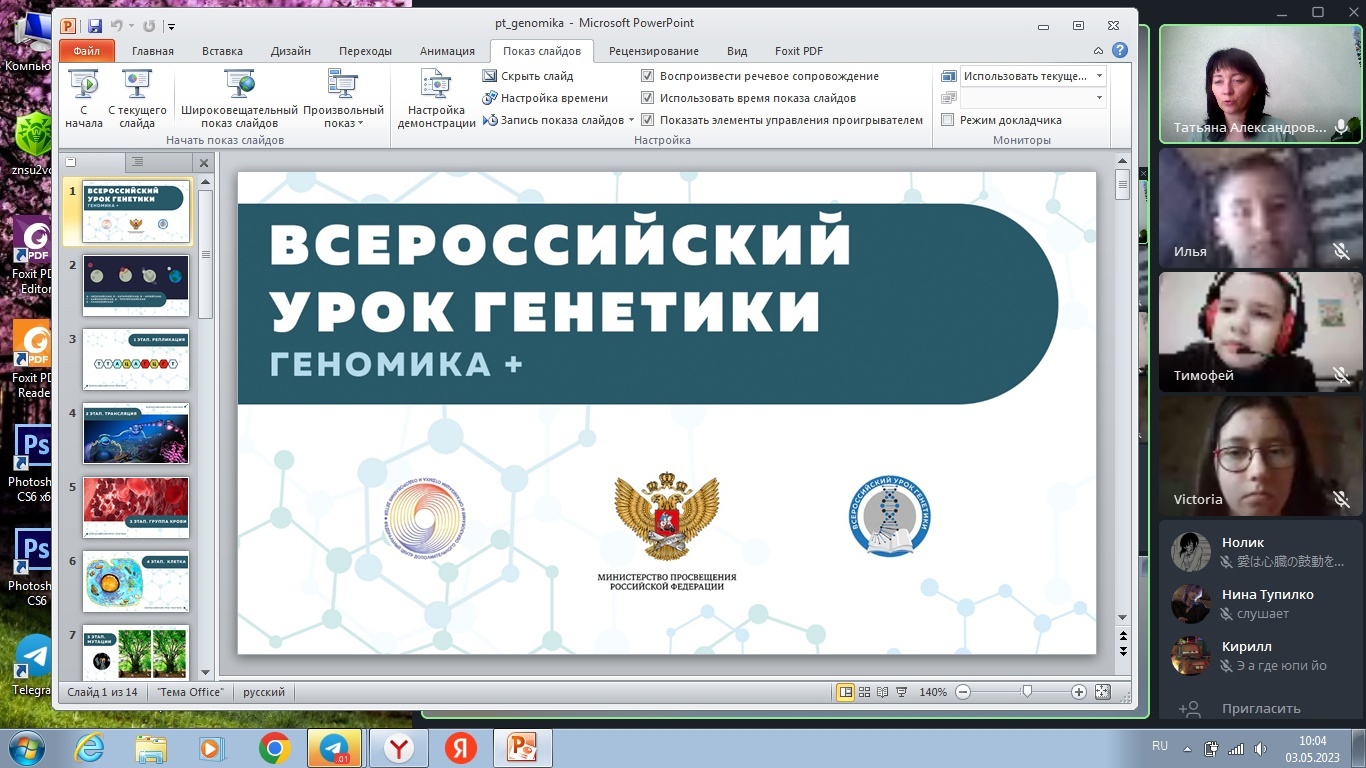
Task: Select slide 3 thumbnail Репликация
Action: point(135,360)
